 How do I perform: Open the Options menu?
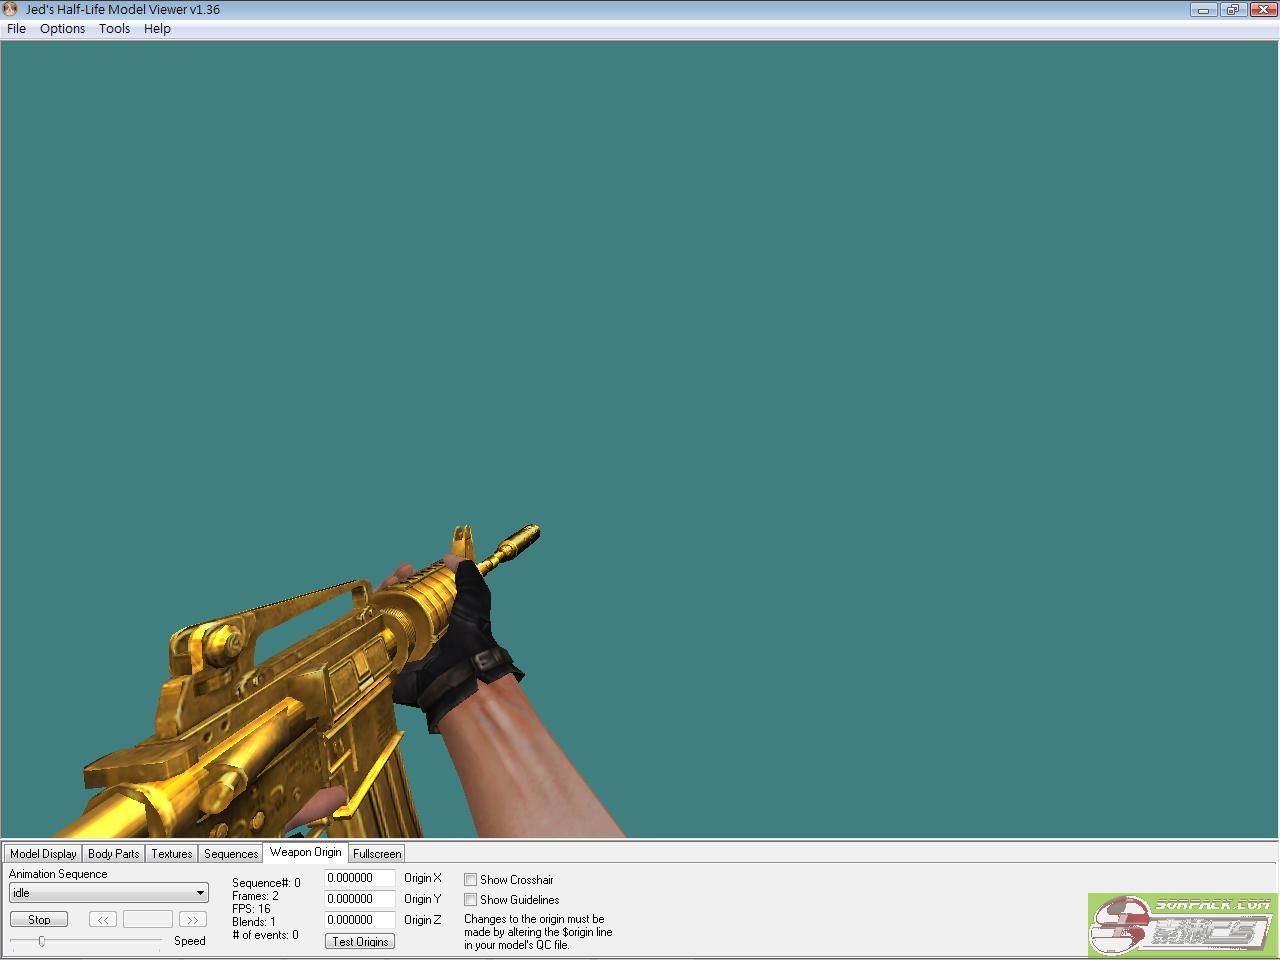pyautogui.click(x=62, y=28)
